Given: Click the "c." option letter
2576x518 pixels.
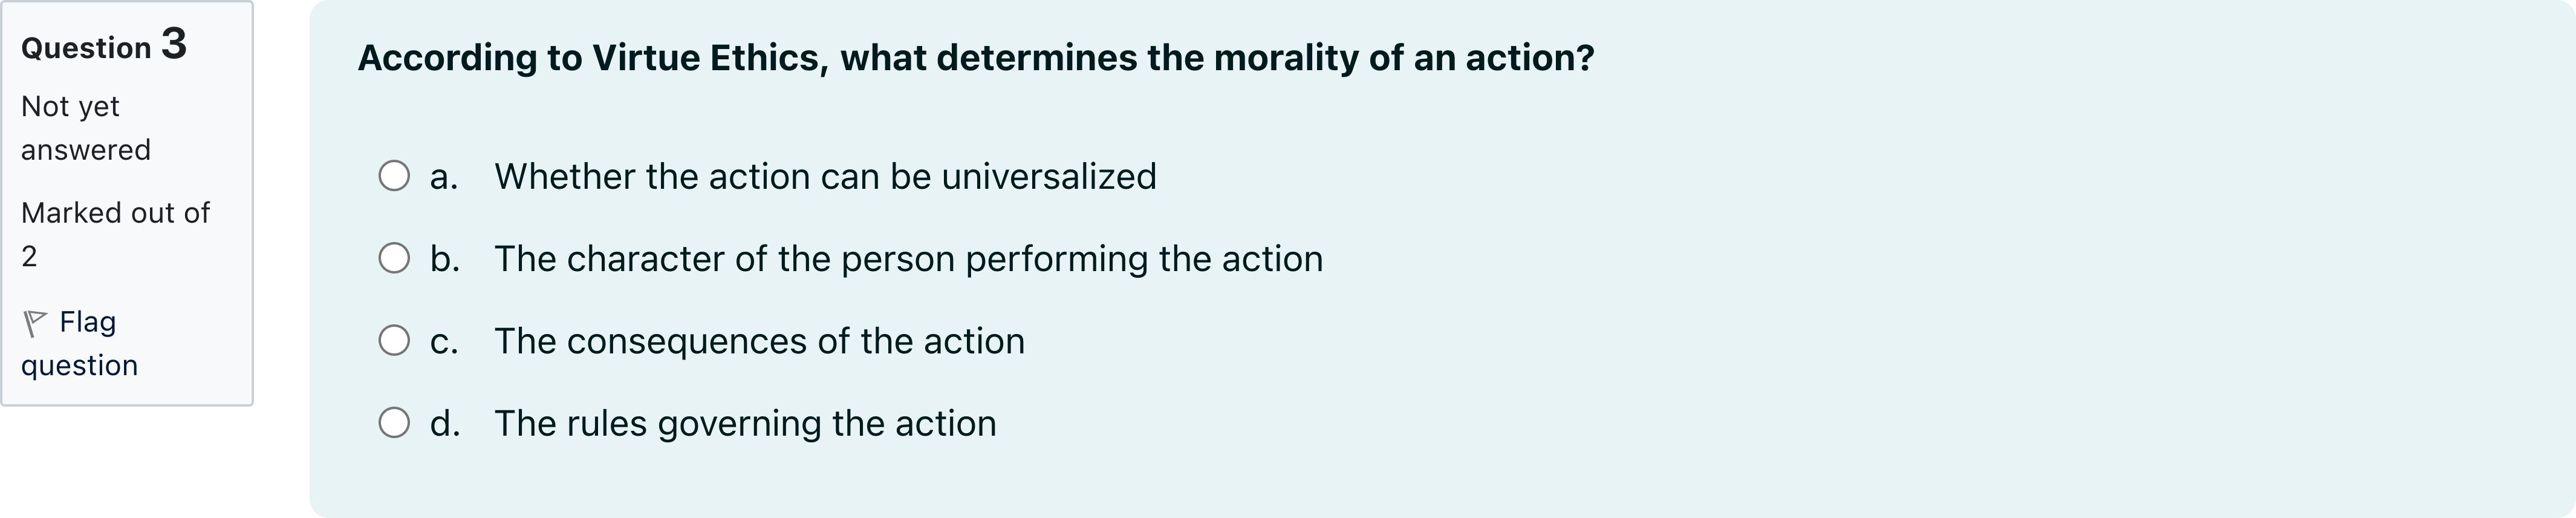Looking at the screenshot, I should (444, 341).
